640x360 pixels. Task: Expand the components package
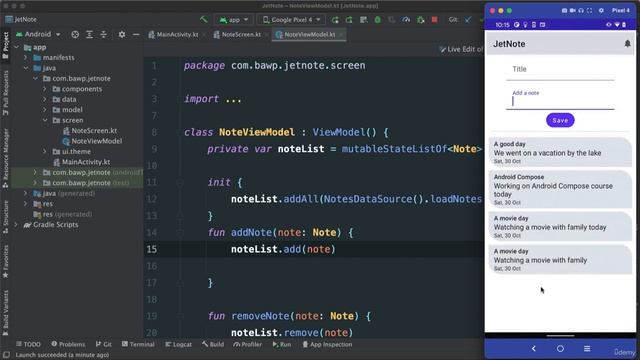tap(45, 89)
